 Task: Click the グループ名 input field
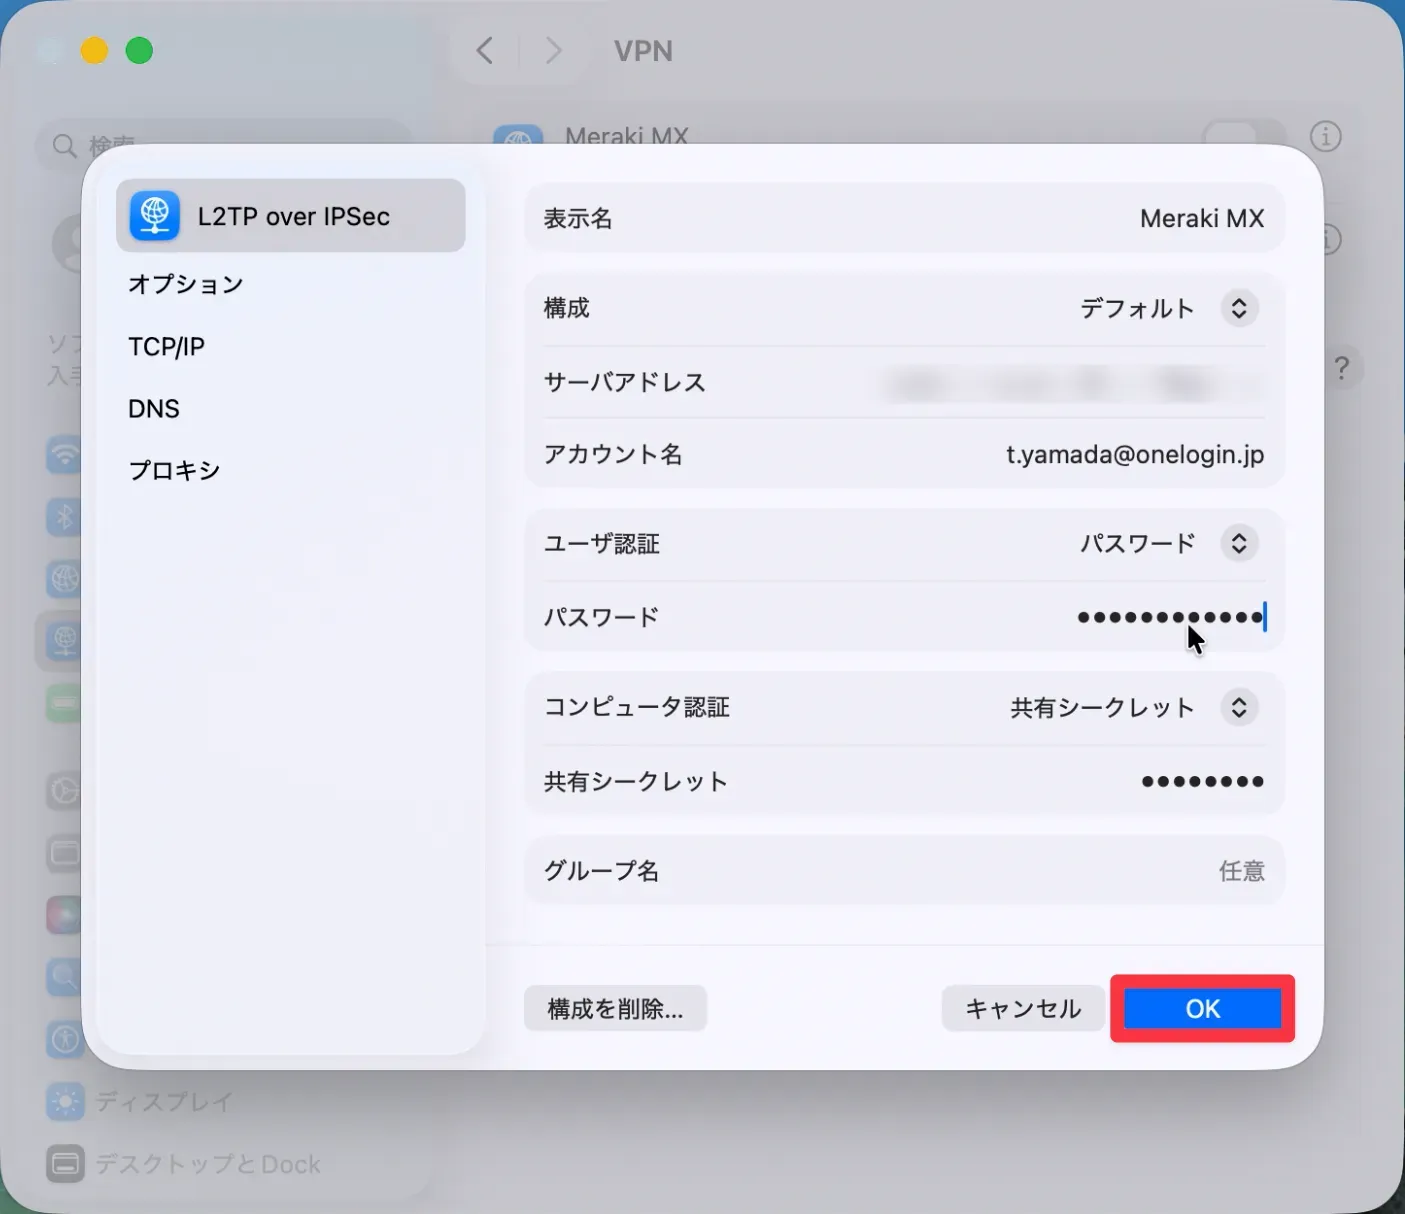coord(1000,871)
